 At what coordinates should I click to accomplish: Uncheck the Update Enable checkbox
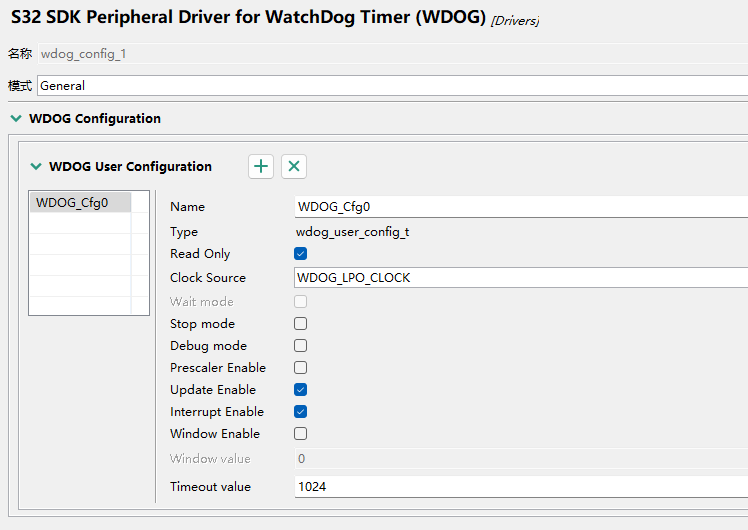pyautogui.click(x=300, y=390)
